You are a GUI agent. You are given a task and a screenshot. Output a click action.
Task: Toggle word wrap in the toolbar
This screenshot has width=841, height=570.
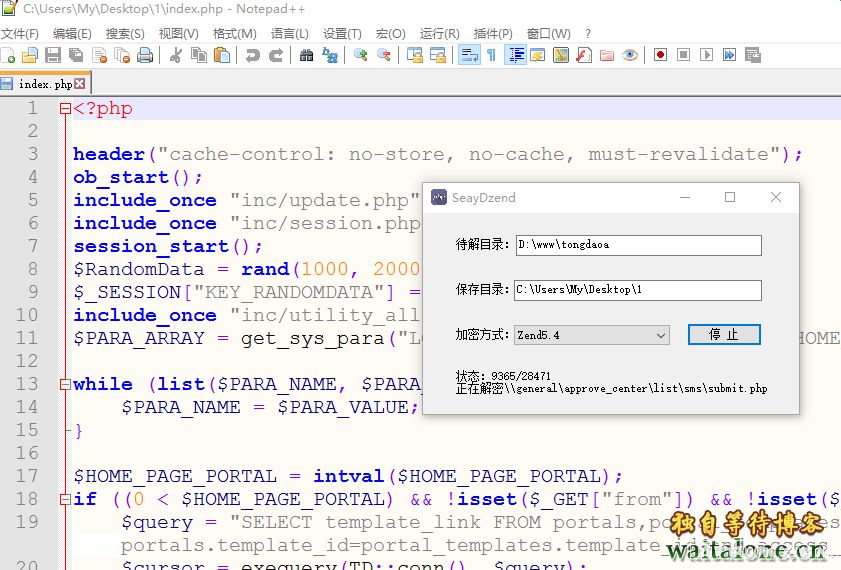pos(469,55)
